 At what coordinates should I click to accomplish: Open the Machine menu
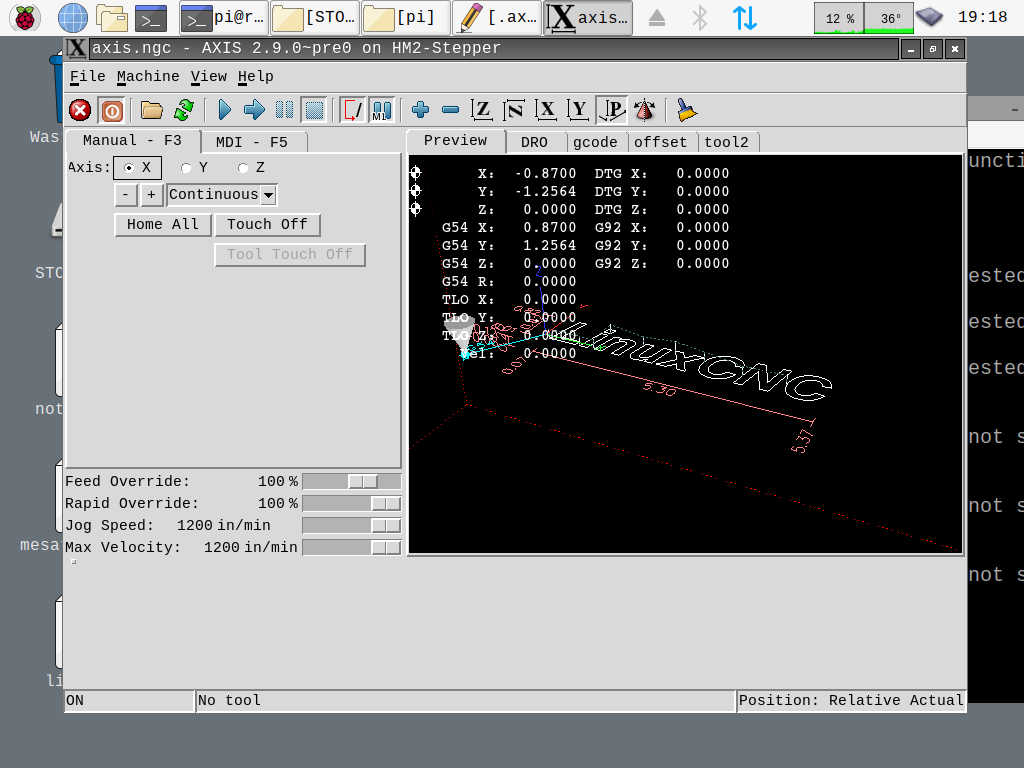(148, 76)
